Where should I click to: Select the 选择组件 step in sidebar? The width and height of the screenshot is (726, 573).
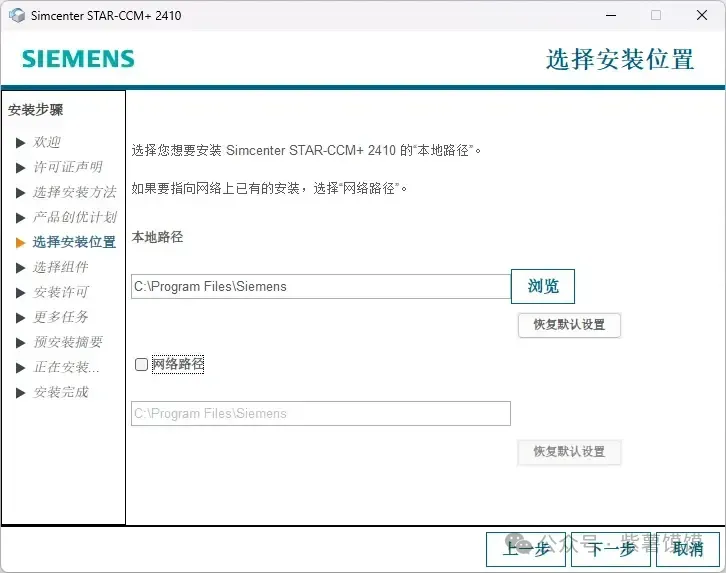[60, 267]
